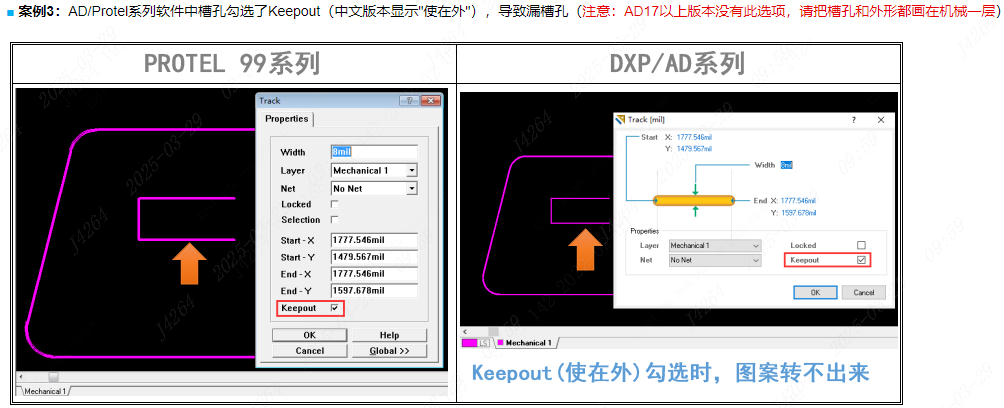Click the DXP/AD系列 column heading

[677, 63]
